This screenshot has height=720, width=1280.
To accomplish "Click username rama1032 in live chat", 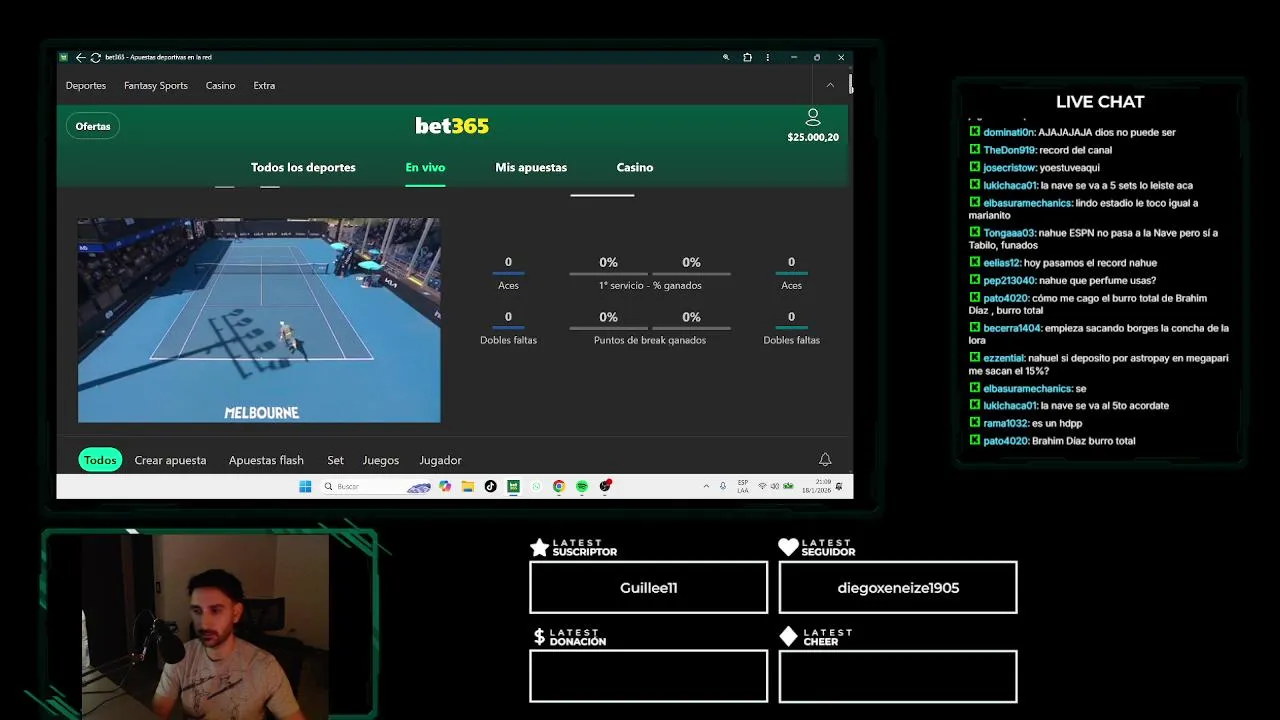I will click(1005, 423).
